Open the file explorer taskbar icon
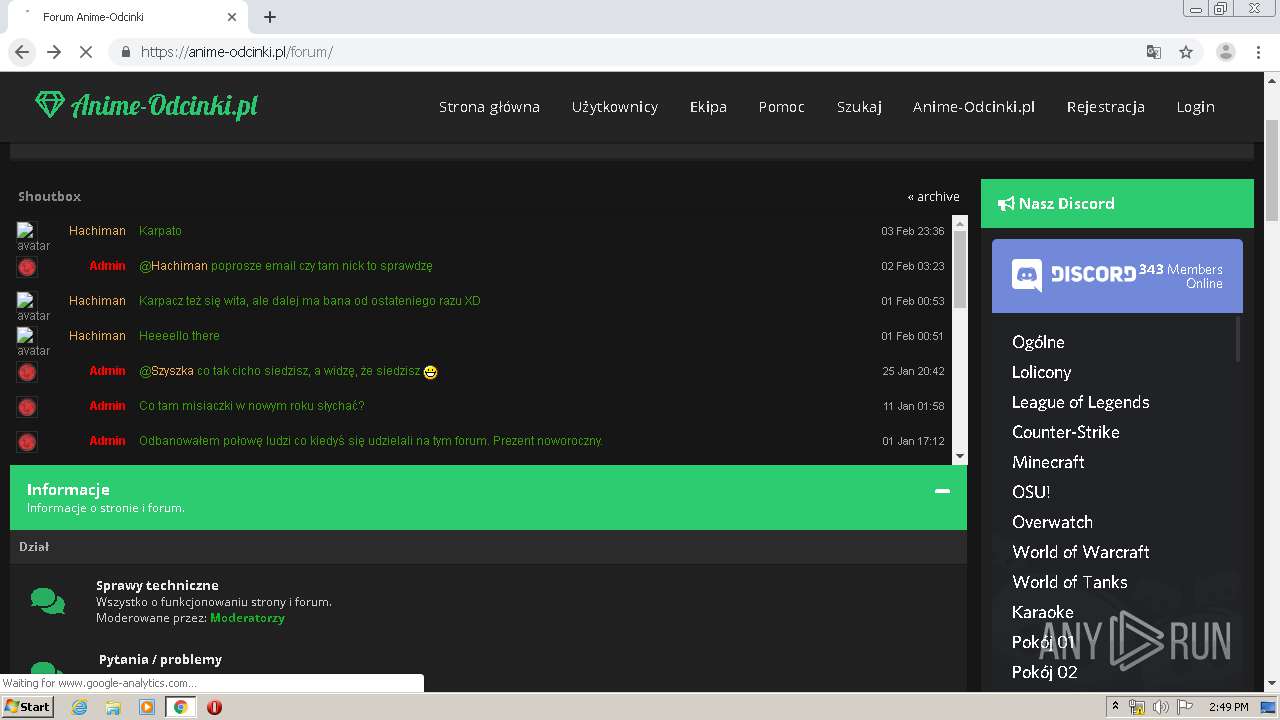1280x720 pixels. [113, 707]
